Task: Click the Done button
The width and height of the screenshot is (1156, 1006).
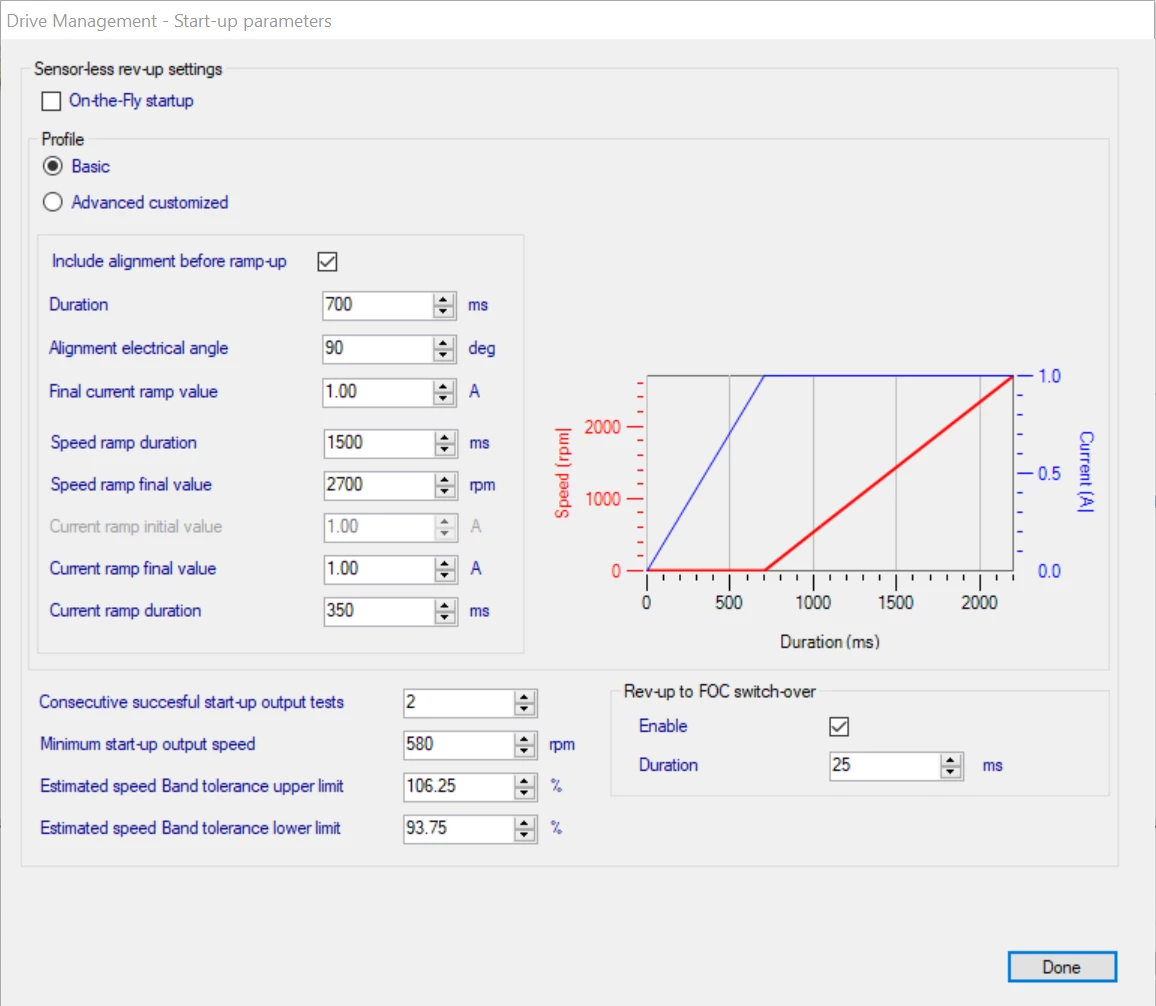Action: click(x=1062, y=967)
